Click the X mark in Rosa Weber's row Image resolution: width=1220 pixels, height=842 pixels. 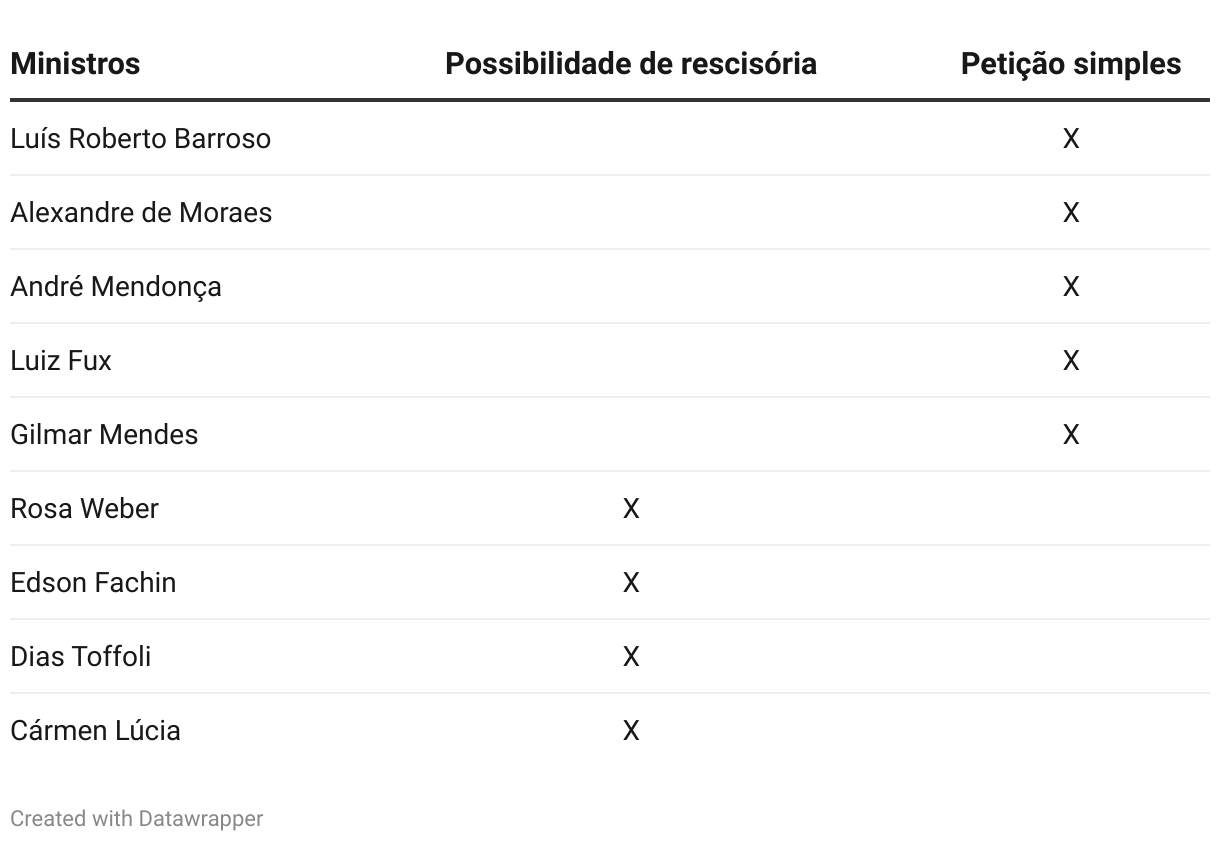[x=630, y=508]
